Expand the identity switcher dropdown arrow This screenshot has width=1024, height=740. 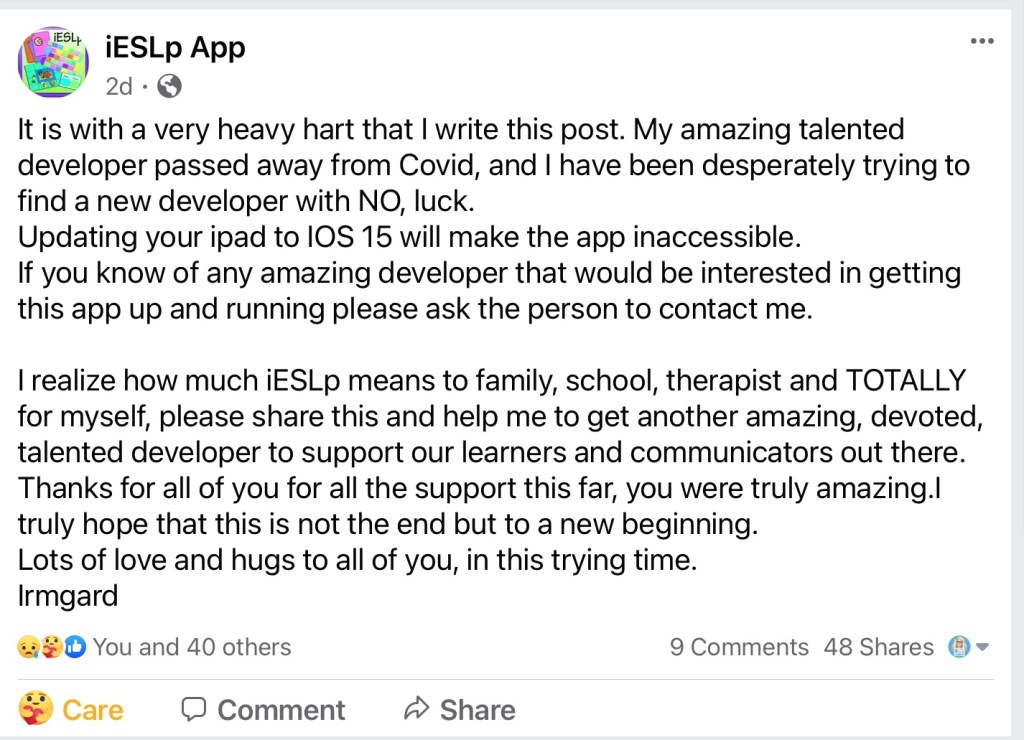click(982, 648)
